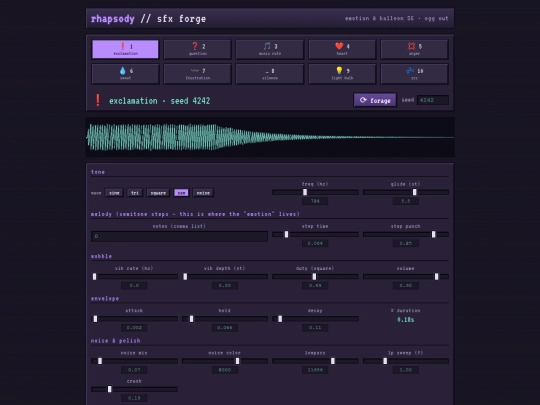
Task: Adjust the lp sweep slider
Action: coord(406,361)
